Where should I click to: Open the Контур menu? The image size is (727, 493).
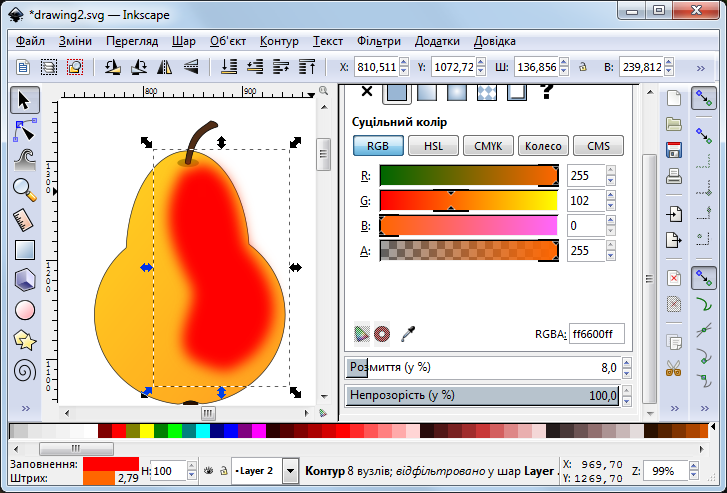coord(279,41)
